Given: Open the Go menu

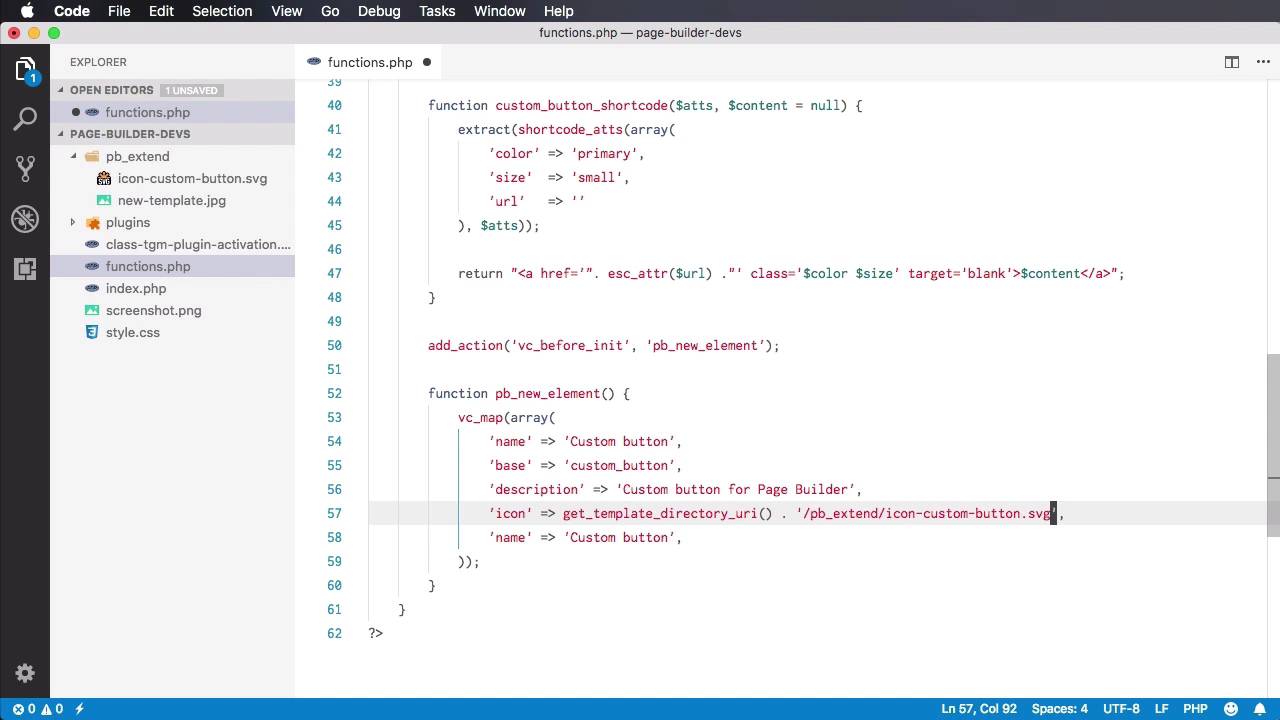Looking at the screenshot, I should (330, 11).
